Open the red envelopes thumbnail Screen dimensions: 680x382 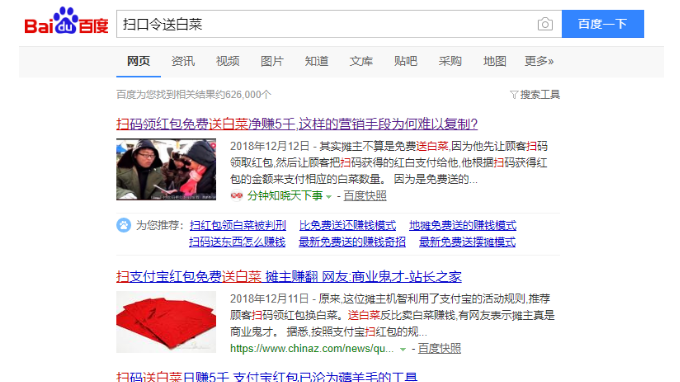tap(166, 322)
